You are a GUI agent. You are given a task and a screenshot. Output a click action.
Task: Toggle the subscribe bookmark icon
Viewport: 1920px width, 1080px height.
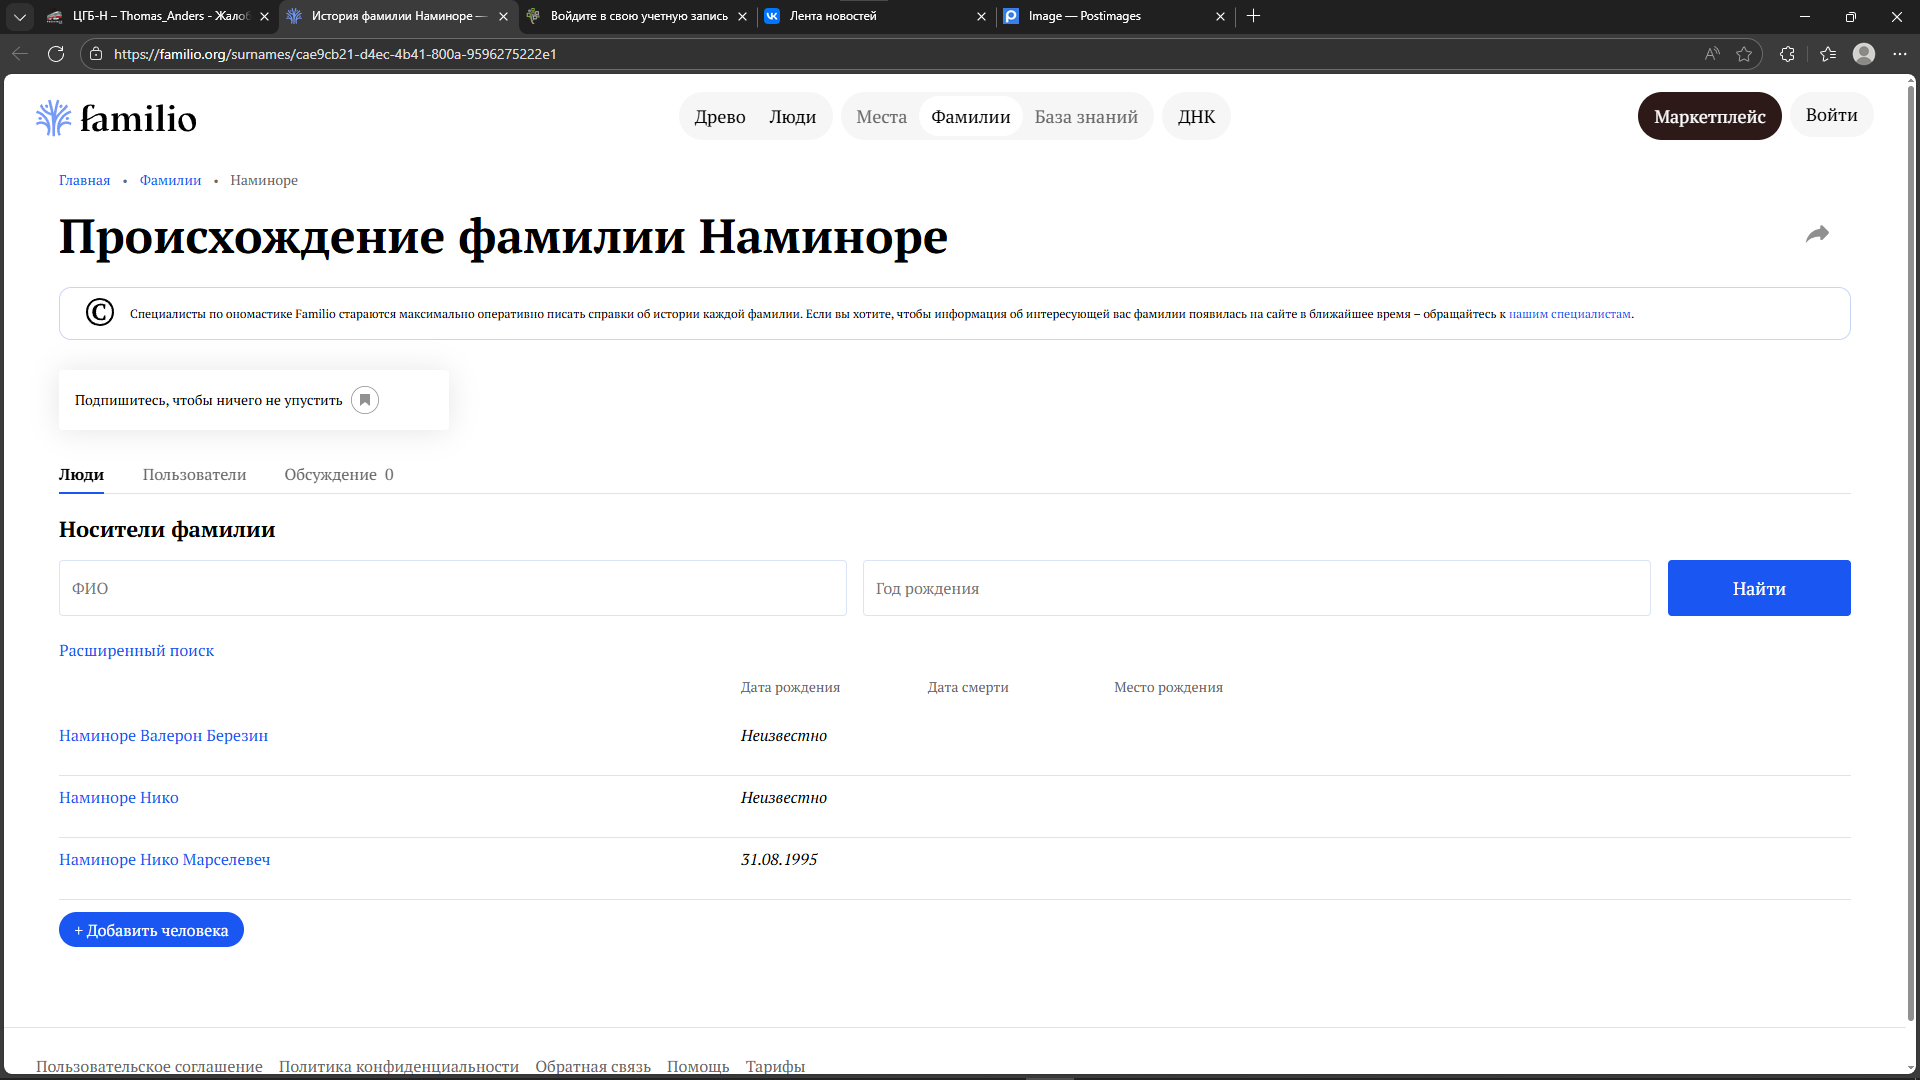[365, 400]
